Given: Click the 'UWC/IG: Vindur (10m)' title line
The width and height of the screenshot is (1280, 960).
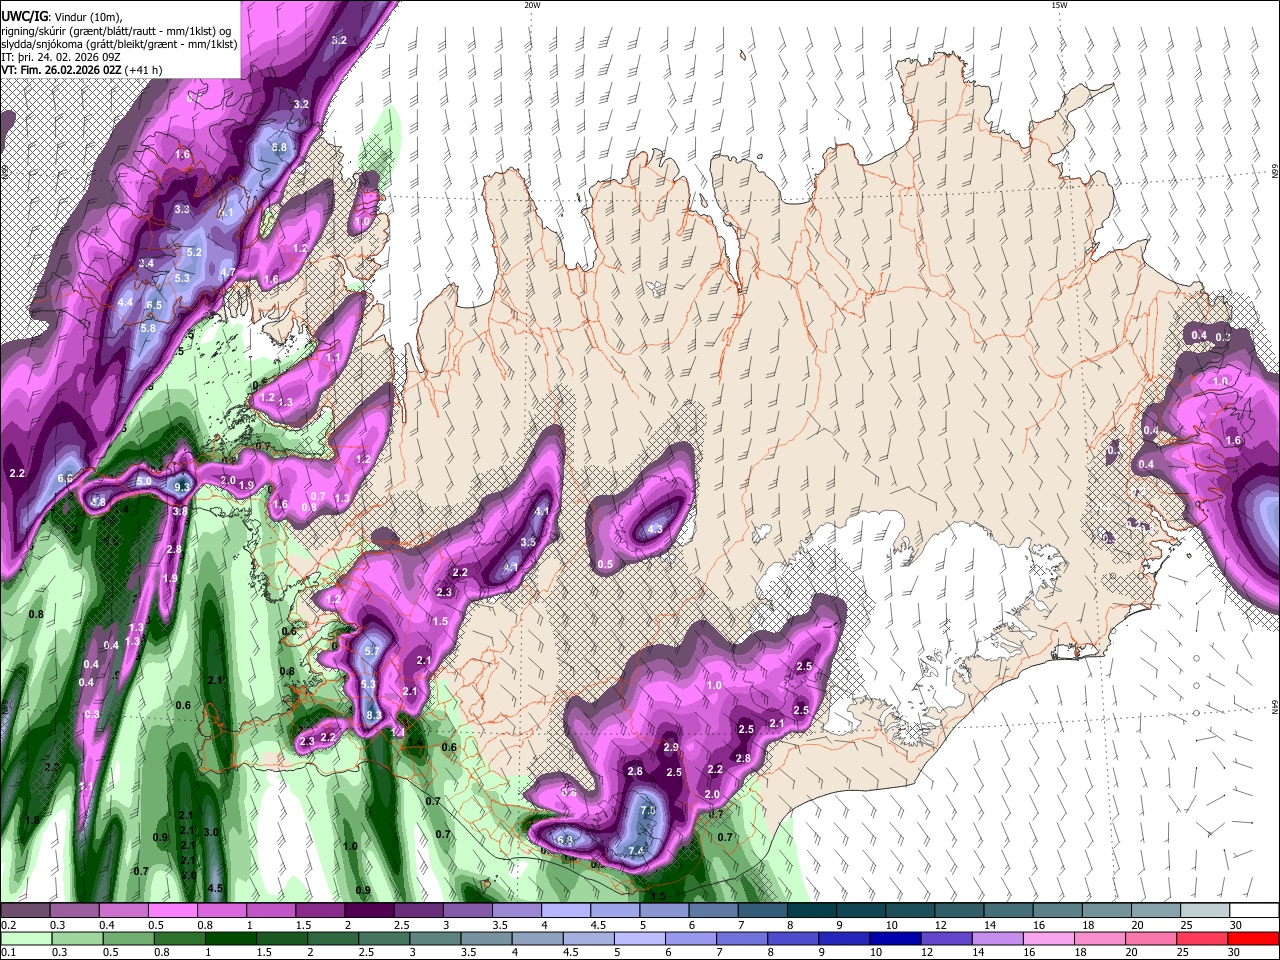Looking at the screenshot, I should point(62,17).
